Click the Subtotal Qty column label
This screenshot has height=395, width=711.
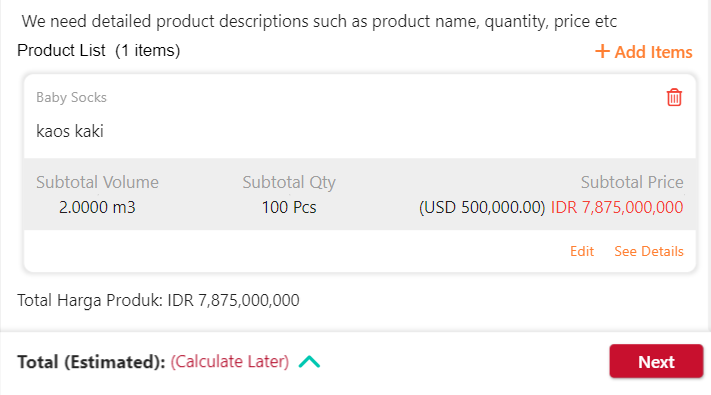tap(289, 182)
